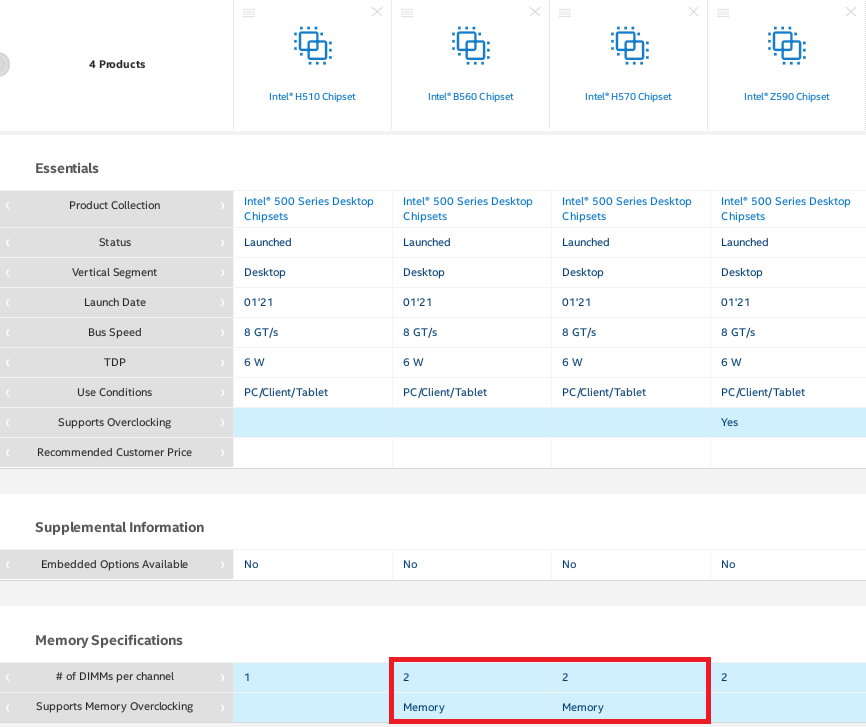Open Intel H510 Chipset link

[312, 97]
